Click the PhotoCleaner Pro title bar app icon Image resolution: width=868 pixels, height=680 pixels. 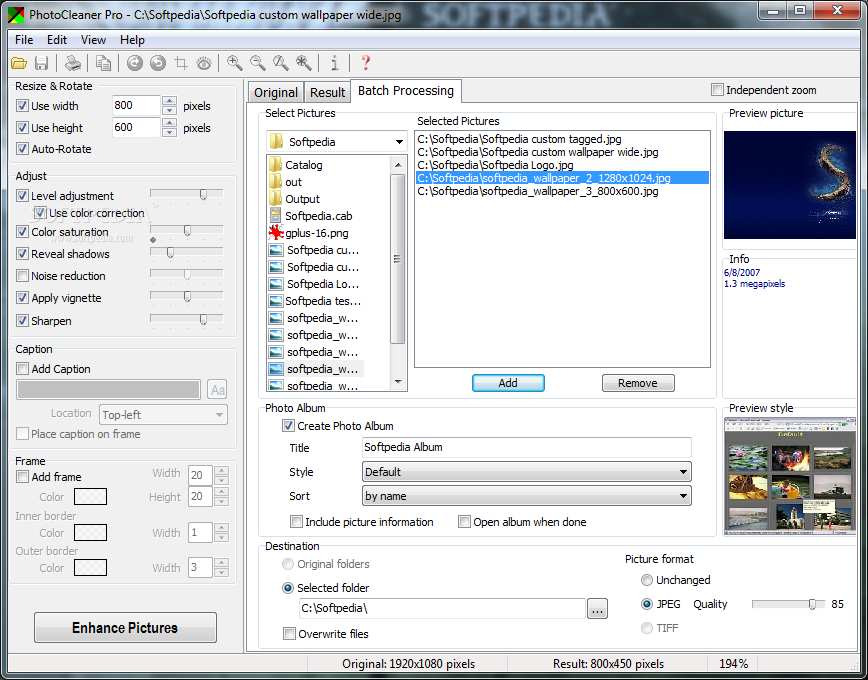point(16,14)
